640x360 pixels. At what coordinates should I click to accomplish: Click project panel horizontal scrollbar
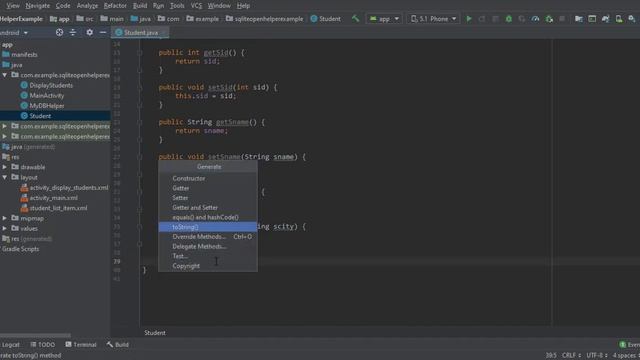point(35,336)
